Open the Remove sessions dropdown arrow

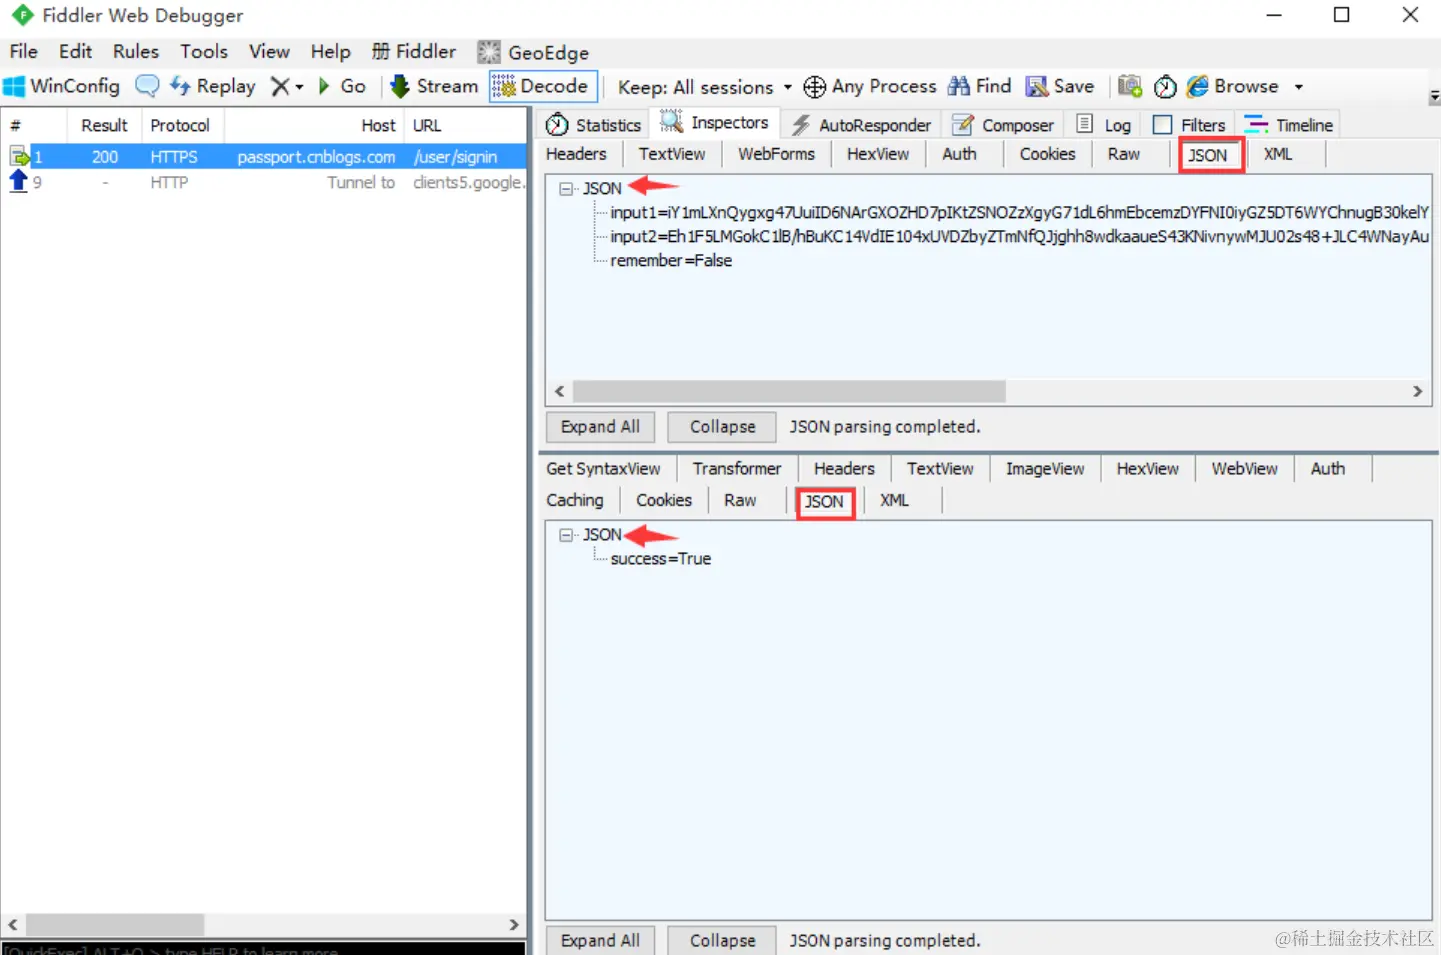click(x=299, y=87)
